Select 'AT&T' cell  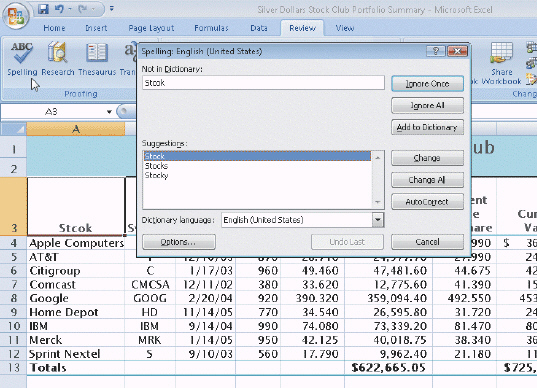(76, 257)
